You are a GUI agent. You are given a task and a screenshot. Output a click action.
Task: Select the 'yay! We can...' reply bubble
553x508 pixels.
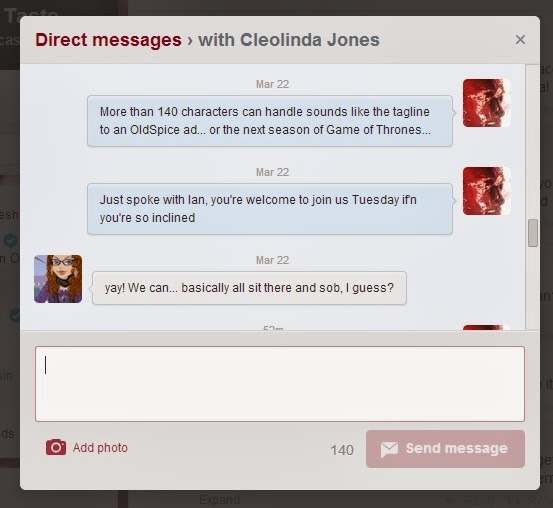pos(249,288)
